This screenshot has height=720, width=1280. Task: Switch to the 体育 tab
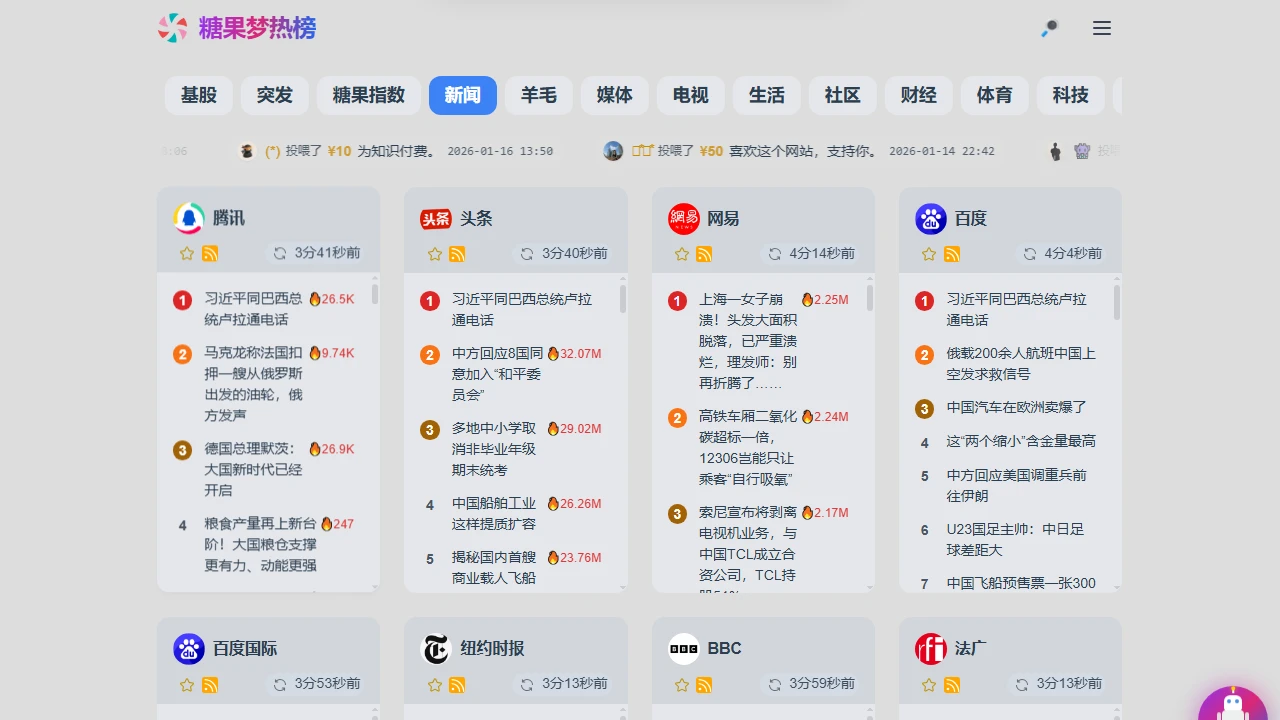(x=994, y=95)
